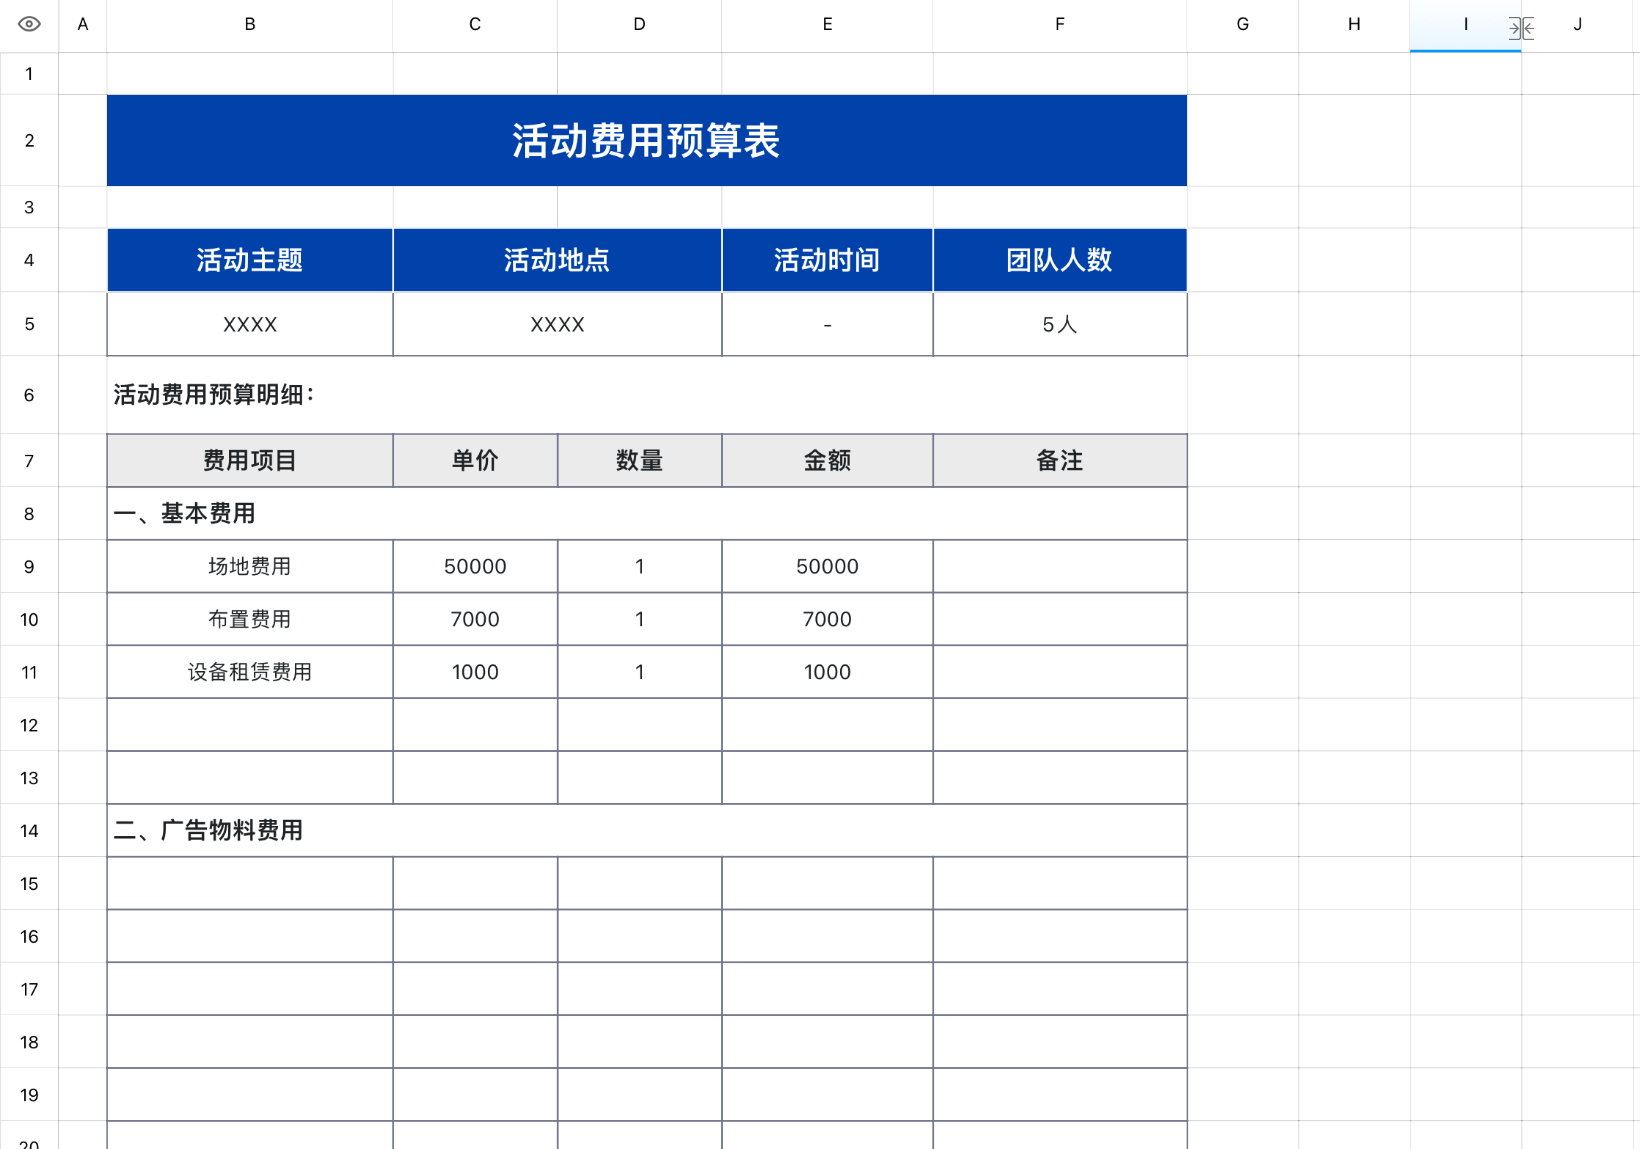Image resolution: width=1640 pixels, height=1149 pixels.
Task: Select the 7000 amount cell in column E
Action: pos(827,620)
